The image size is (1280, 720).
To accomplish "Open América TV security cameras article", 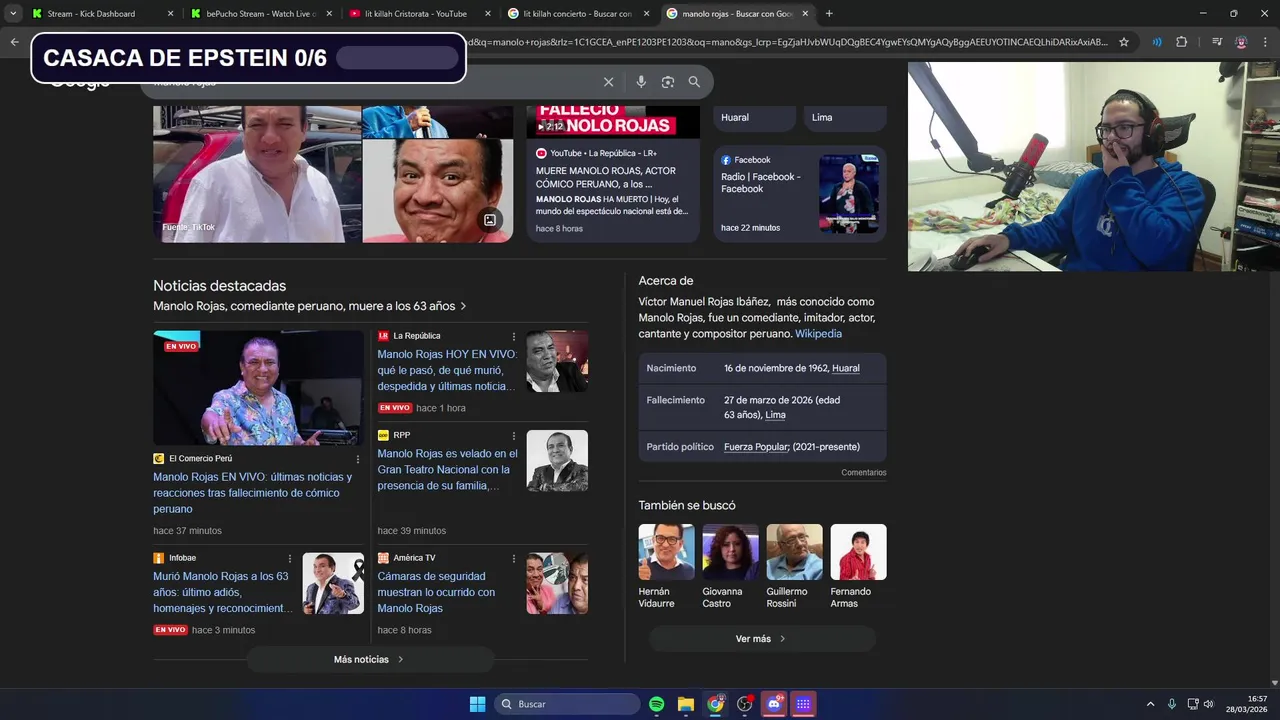I will point(436,592).
